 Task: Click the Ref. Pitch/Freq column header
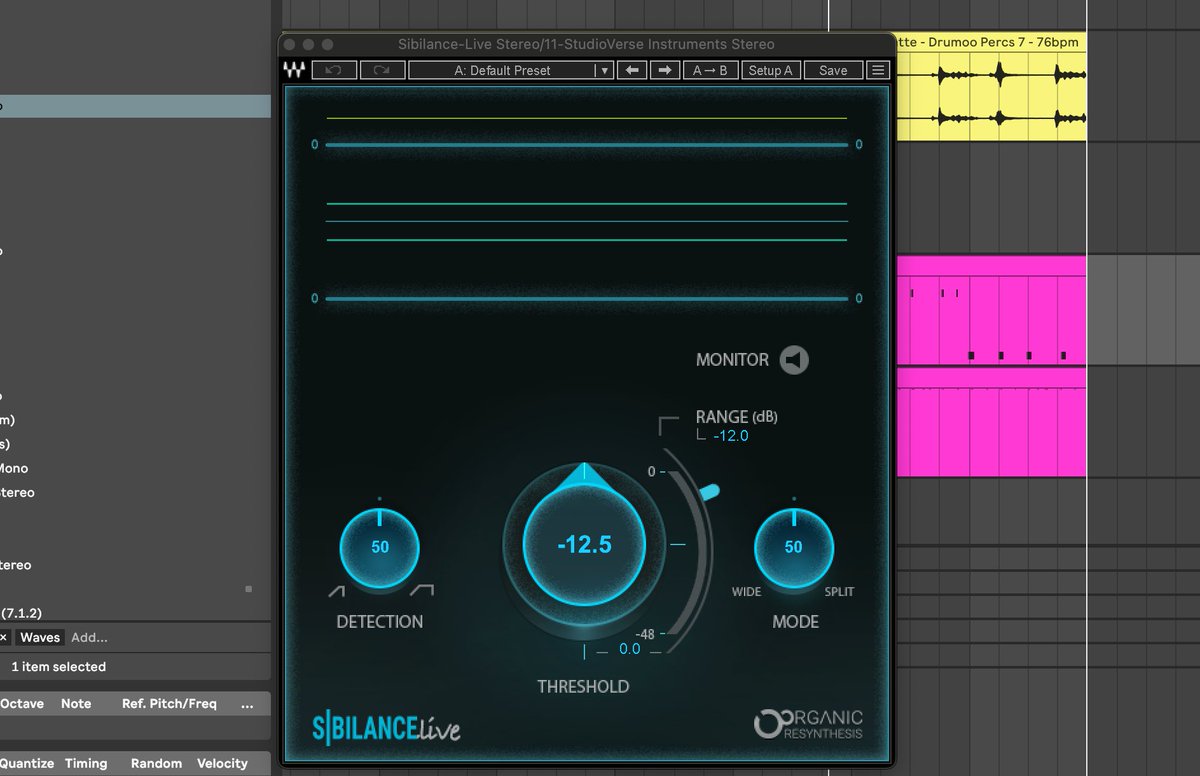(169, 704)
